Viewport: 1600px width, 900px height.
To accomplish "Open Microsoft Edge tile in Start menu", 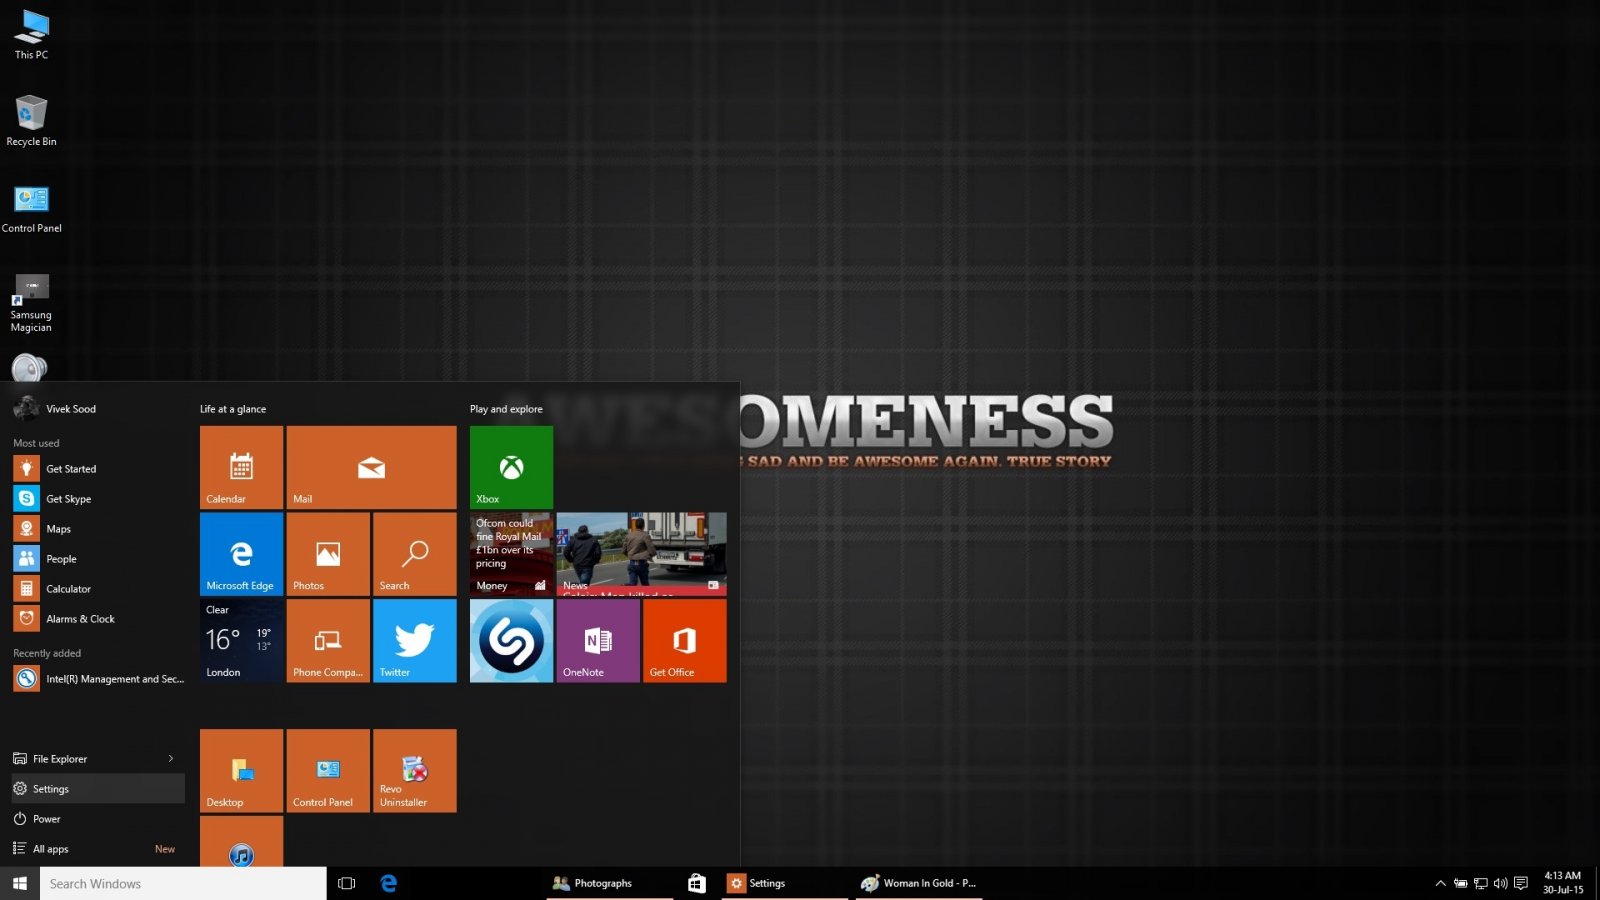I will [x=241, y=554].
